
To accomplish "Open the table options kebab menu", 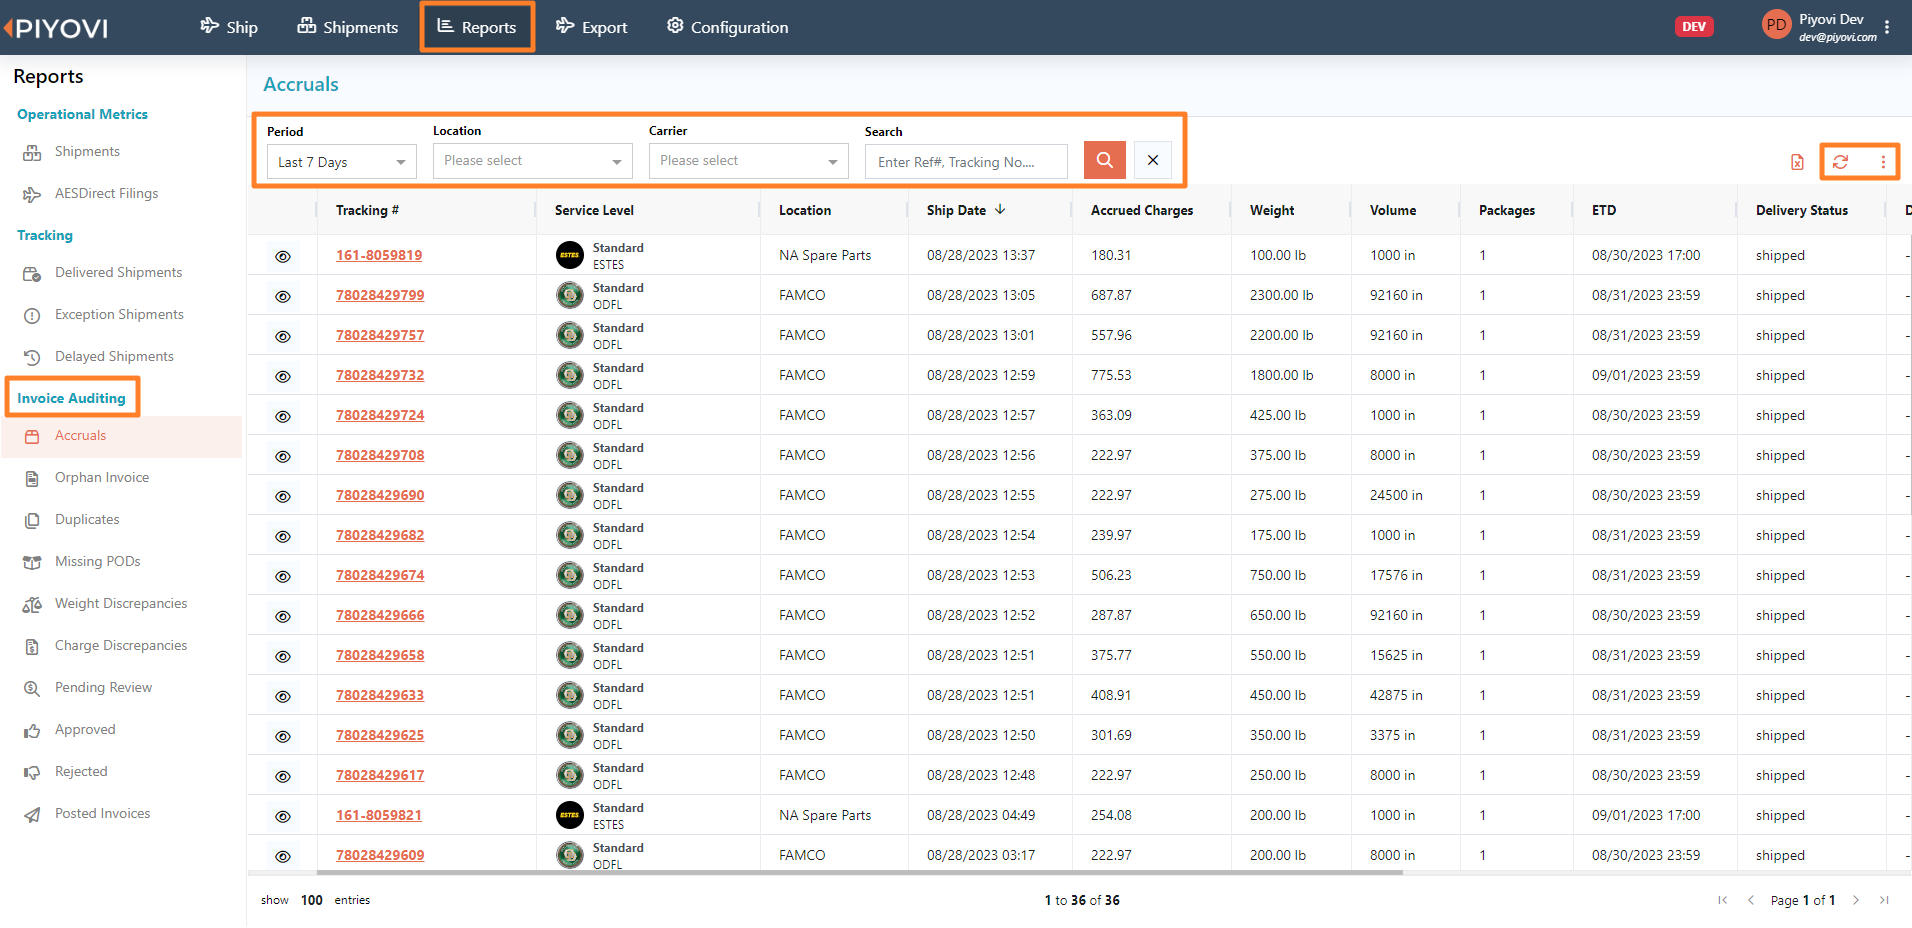I will (1883, 162).
